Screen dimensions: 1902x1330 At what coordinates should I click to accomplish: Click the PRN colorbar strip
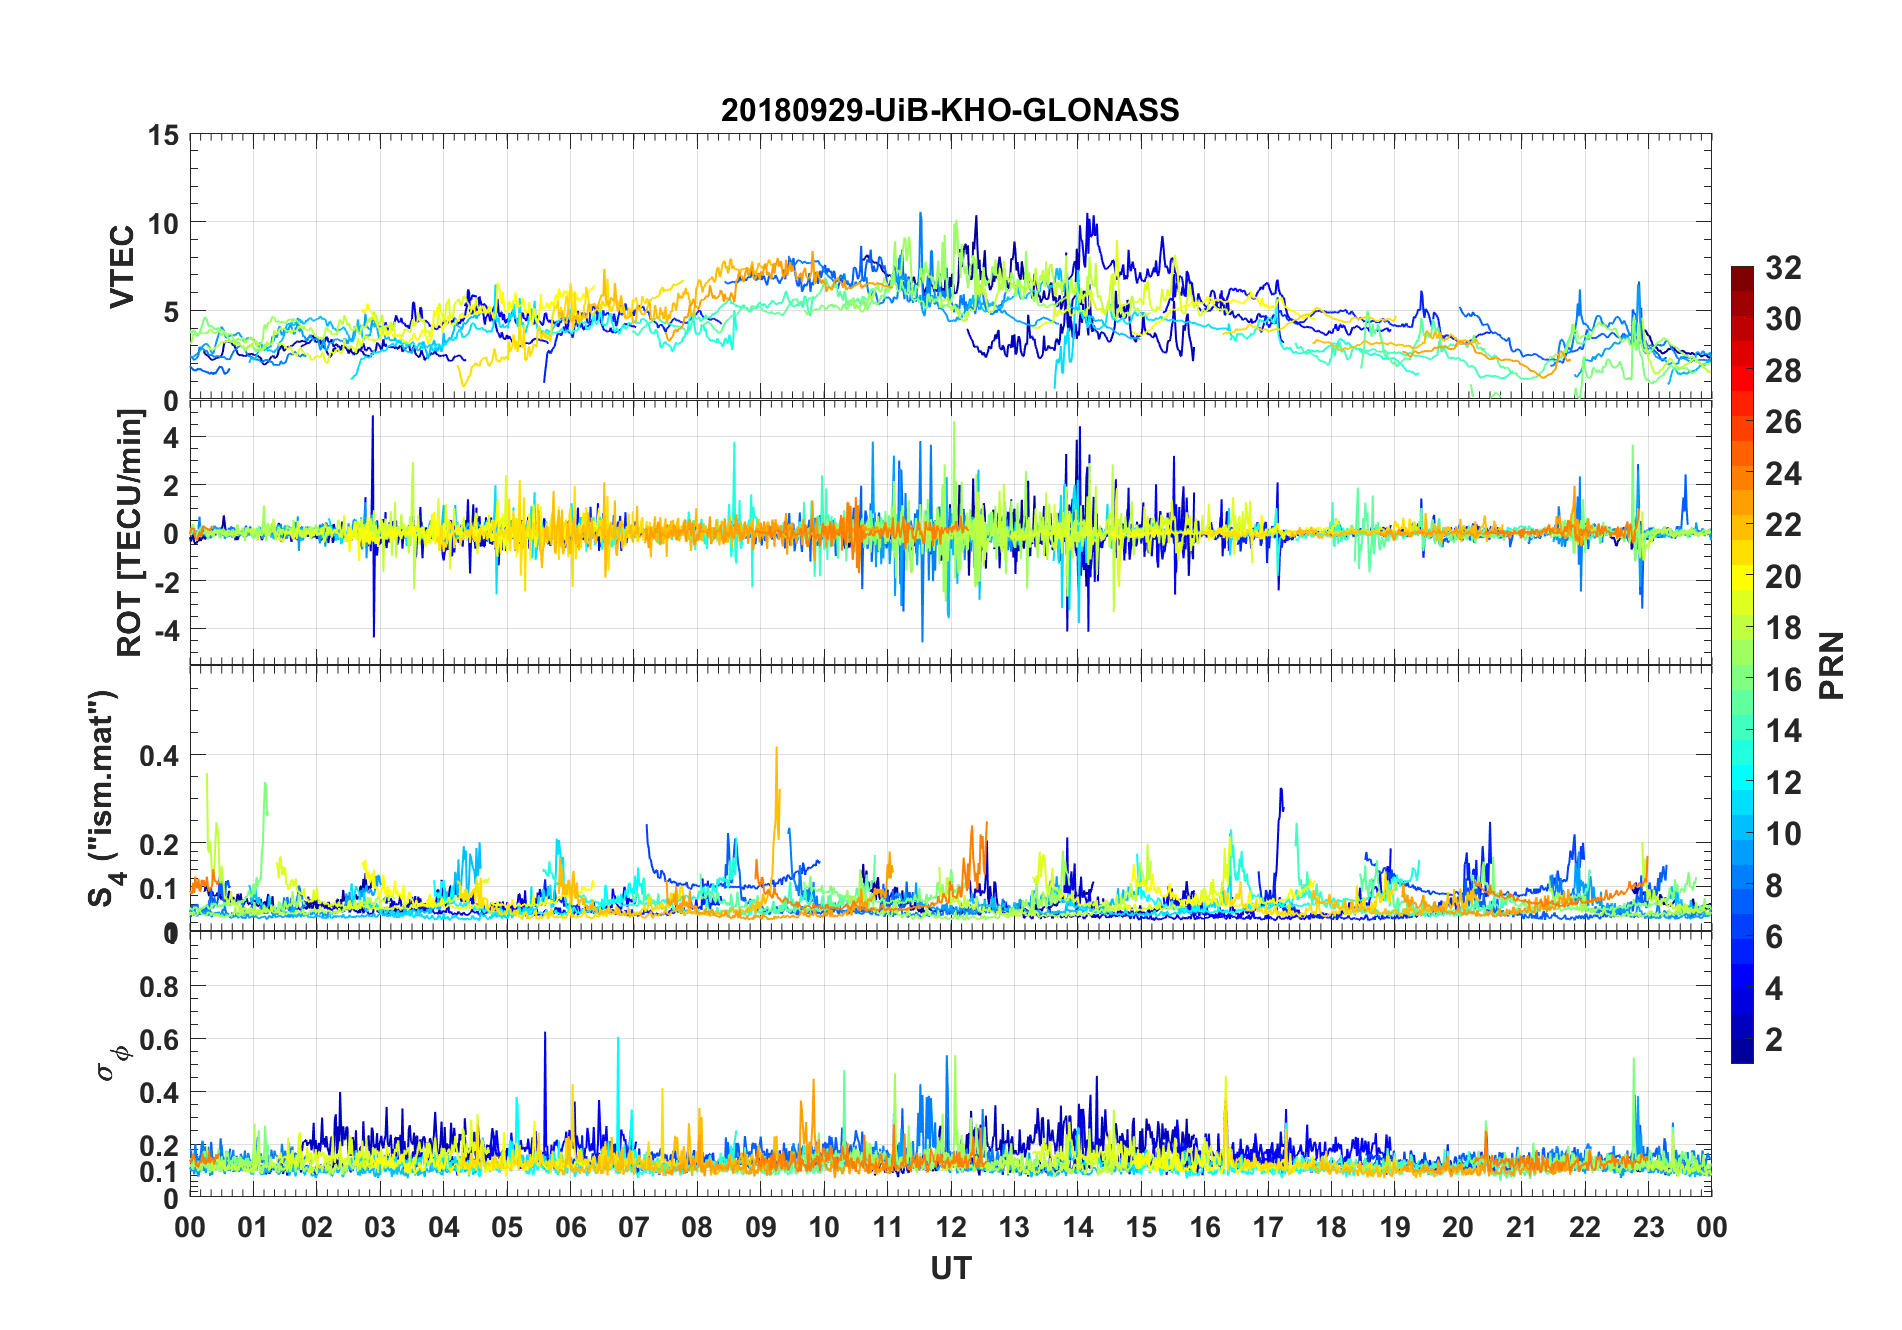pos(1742,664)
